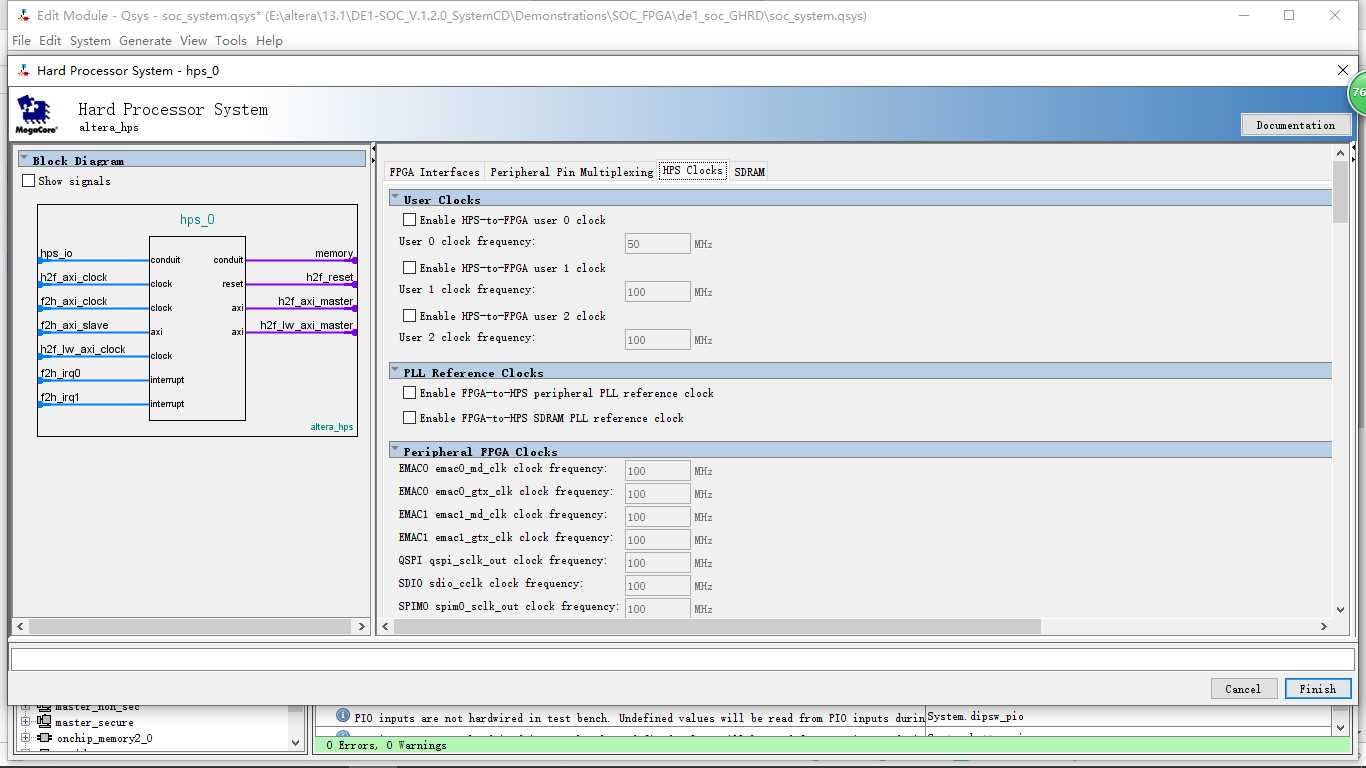Click the System.dipsw_pio message entry
The height and width of the screenshot is (768, 1366).
(976, 716)
